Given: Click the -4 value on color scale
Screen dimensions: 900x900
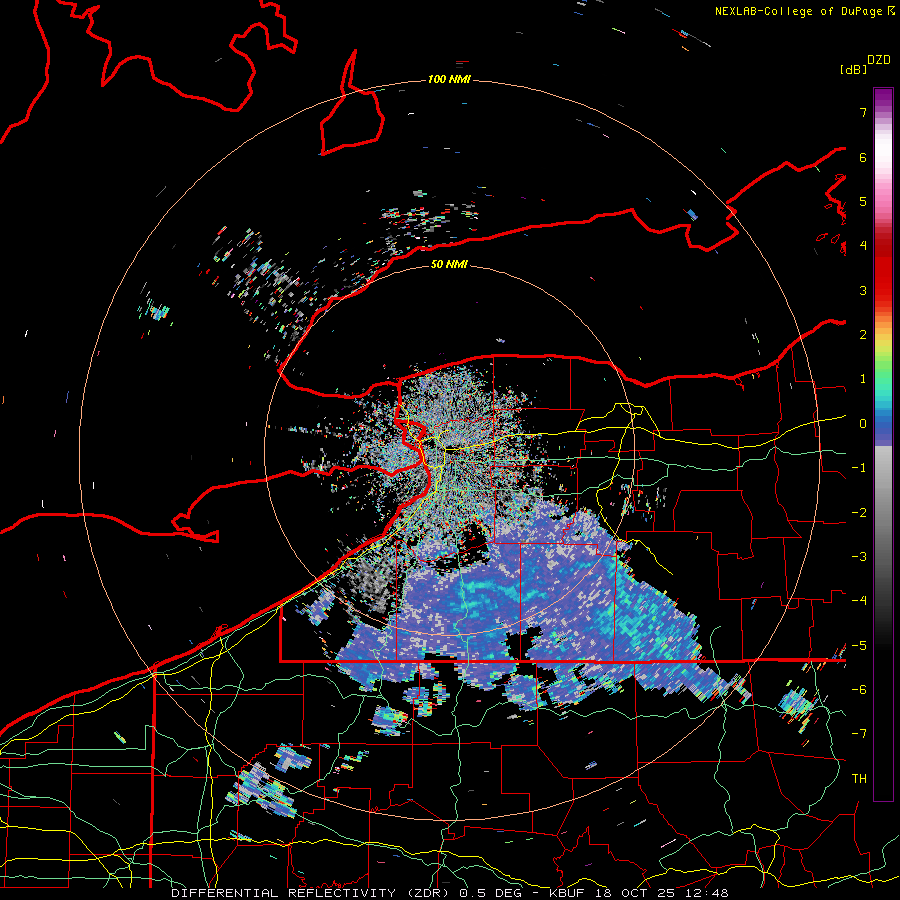Looking at the screenshot, I should [x=859, y=601].
